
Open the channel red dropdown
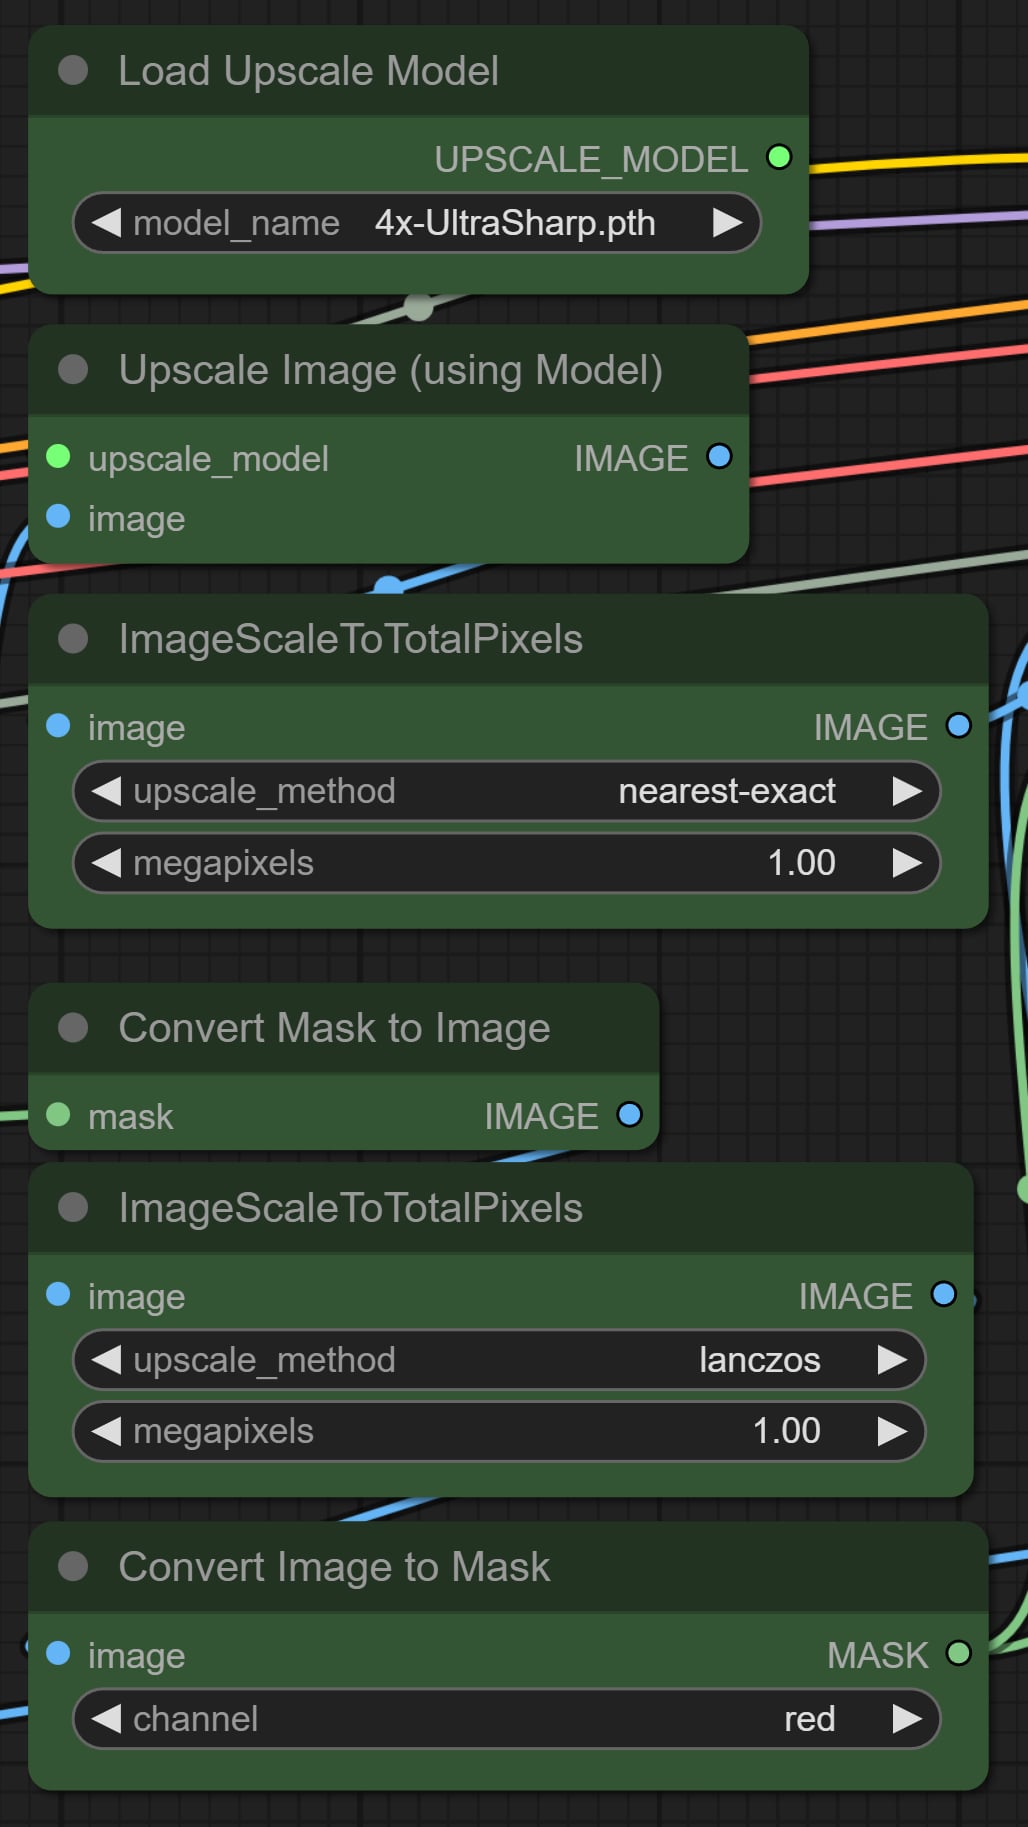click(507, 1719)
